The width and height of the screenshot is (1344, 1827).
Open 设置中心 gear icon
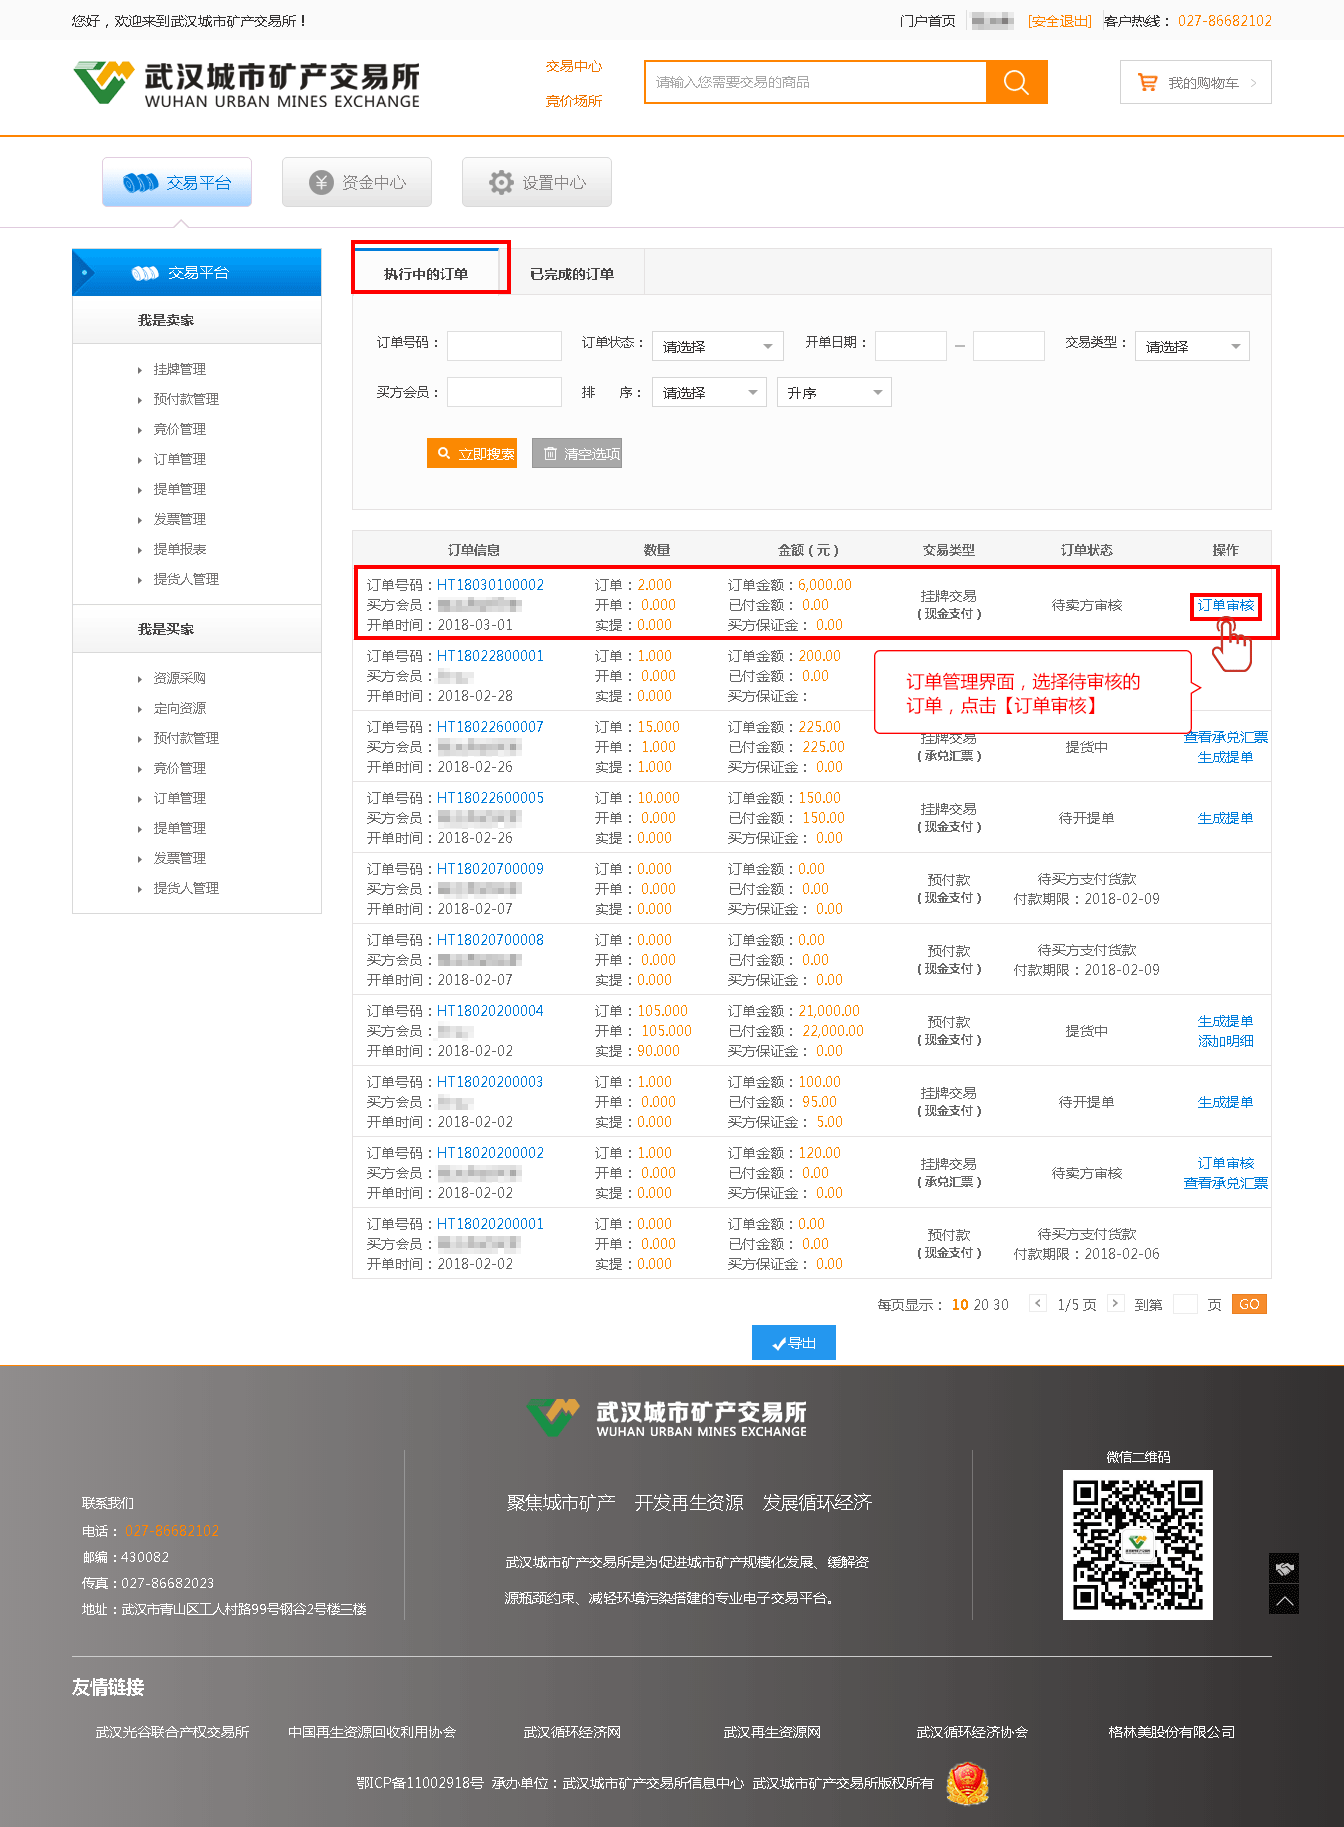[x=500, y=182]
